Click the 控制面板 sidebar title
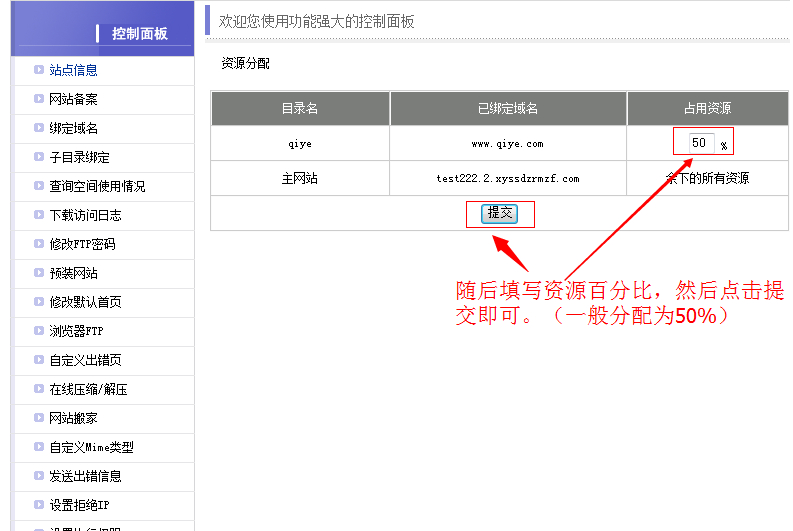This screenshot has height=531, width=793. (140, 34)
